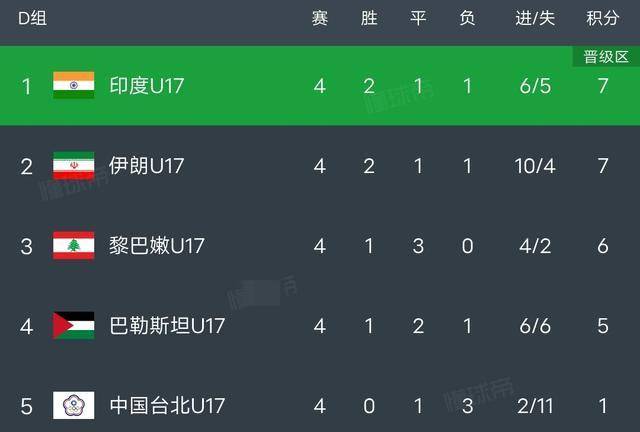640x432 pixels.
Task: Select the 黎巴嫩U17 team name
Action: click(x=156, y=246)
